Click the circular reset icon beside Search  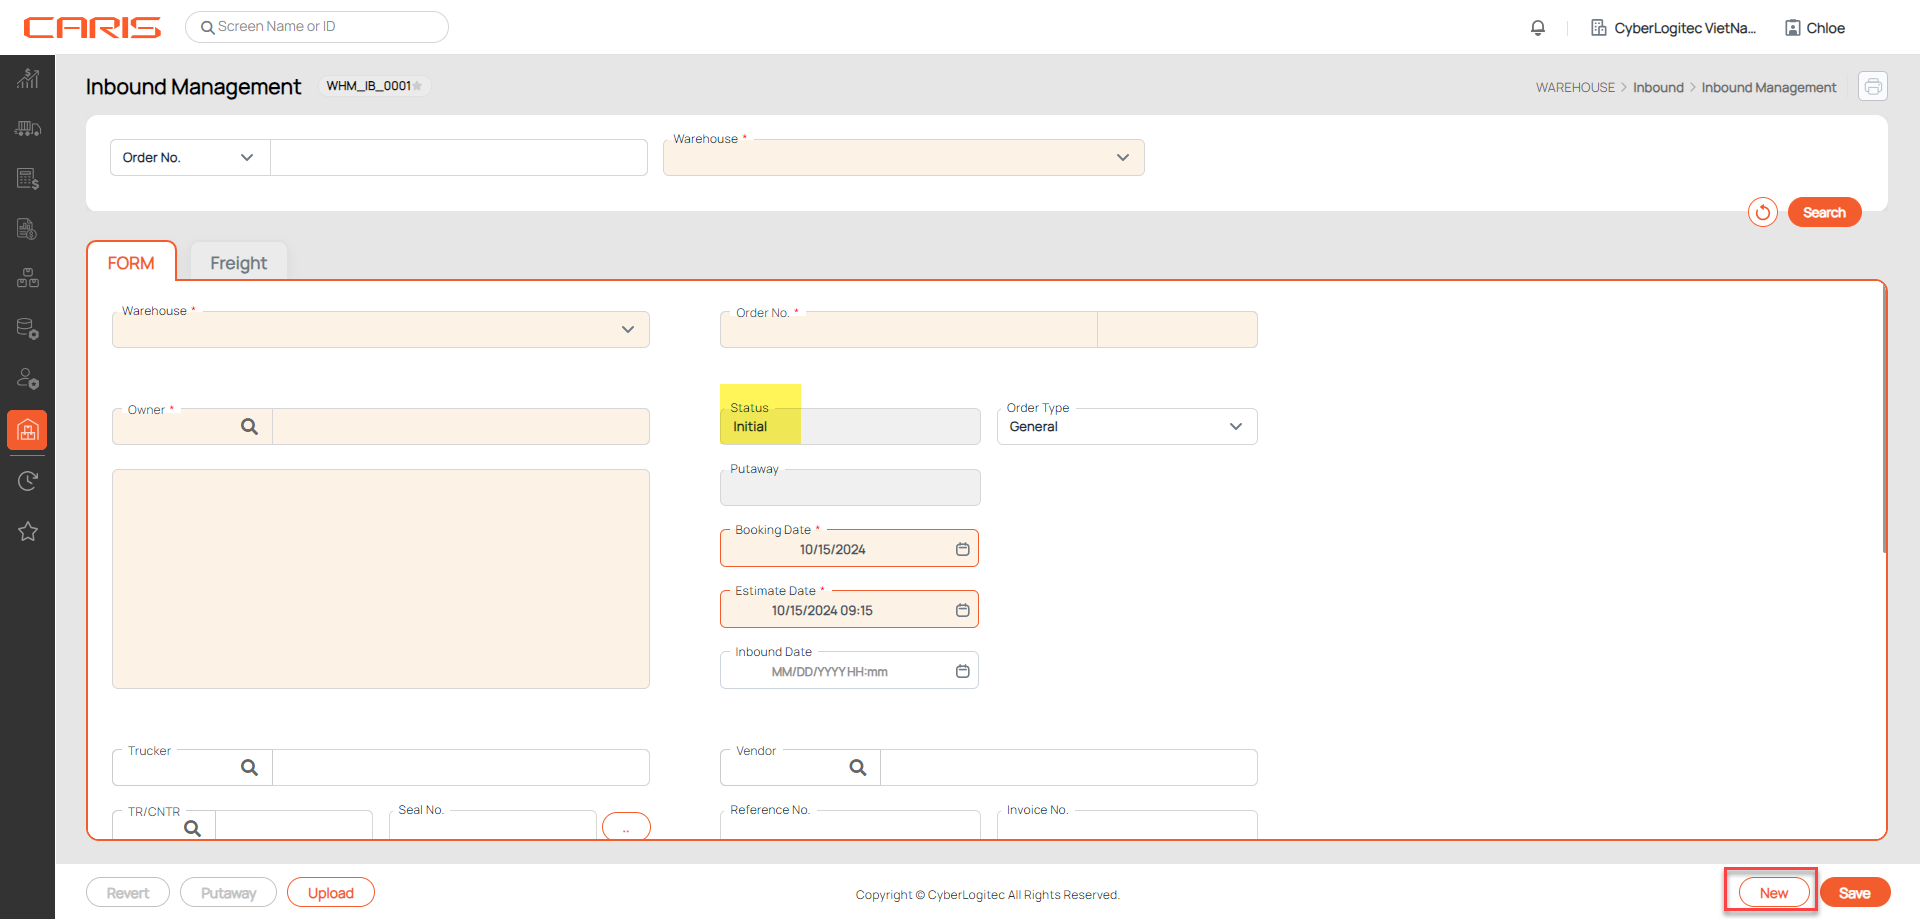1762,212
